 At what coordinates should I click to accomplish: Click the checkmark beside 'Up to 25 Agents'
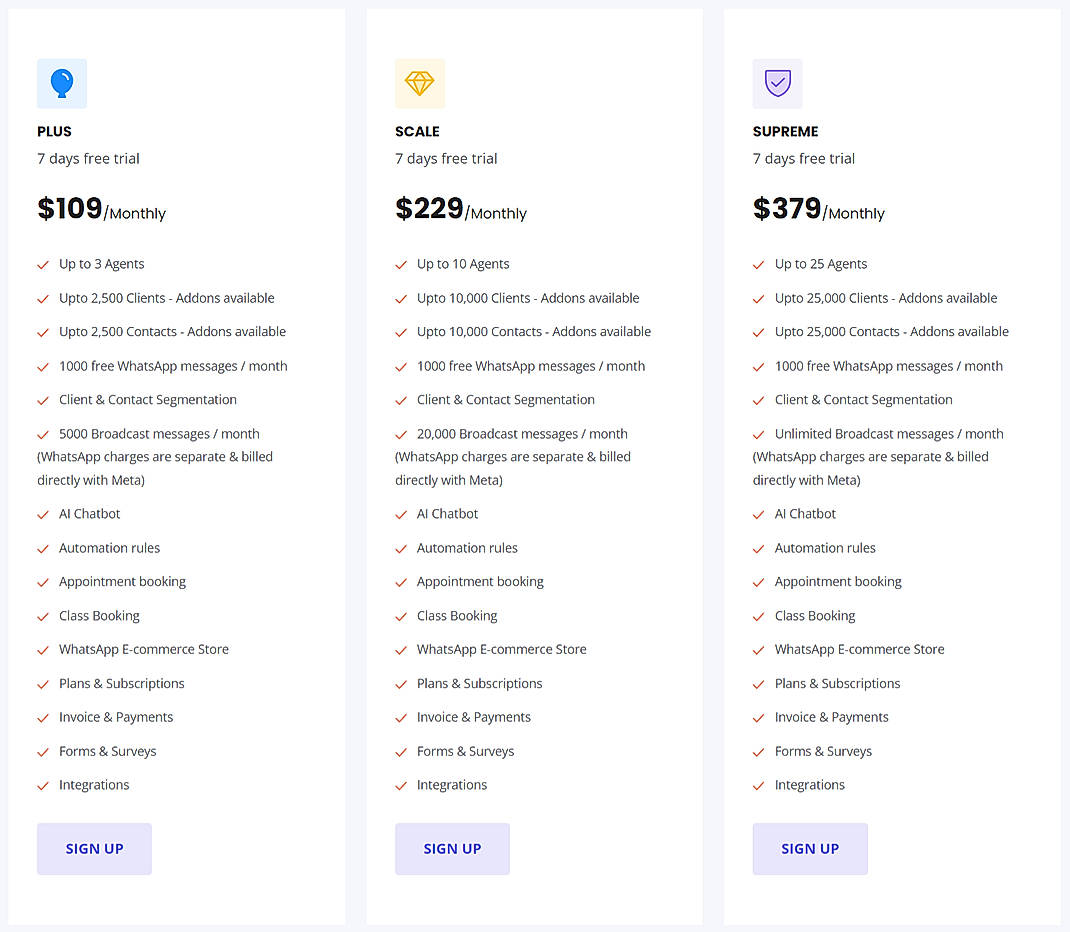757,264
